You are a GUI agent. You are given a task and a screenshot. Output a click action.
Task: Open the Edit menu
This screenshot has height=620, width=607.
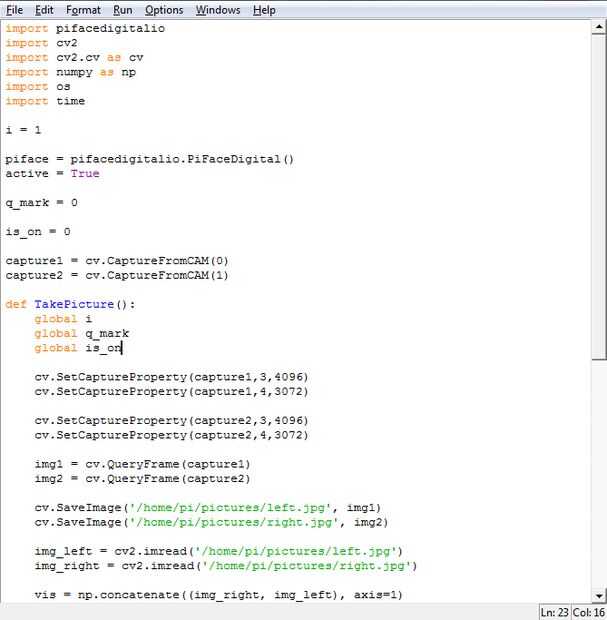44,10
